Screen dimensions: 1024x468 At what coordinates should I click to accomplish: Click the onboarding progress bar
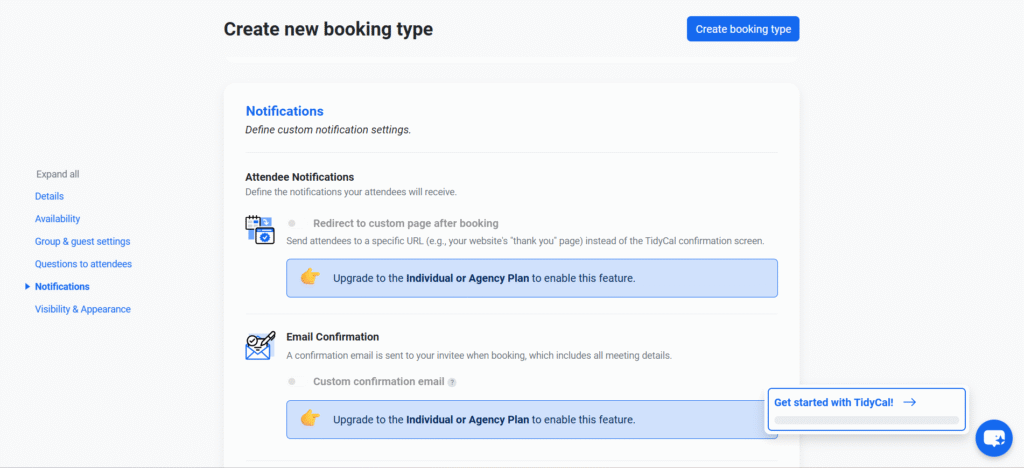tap(866, 421)
